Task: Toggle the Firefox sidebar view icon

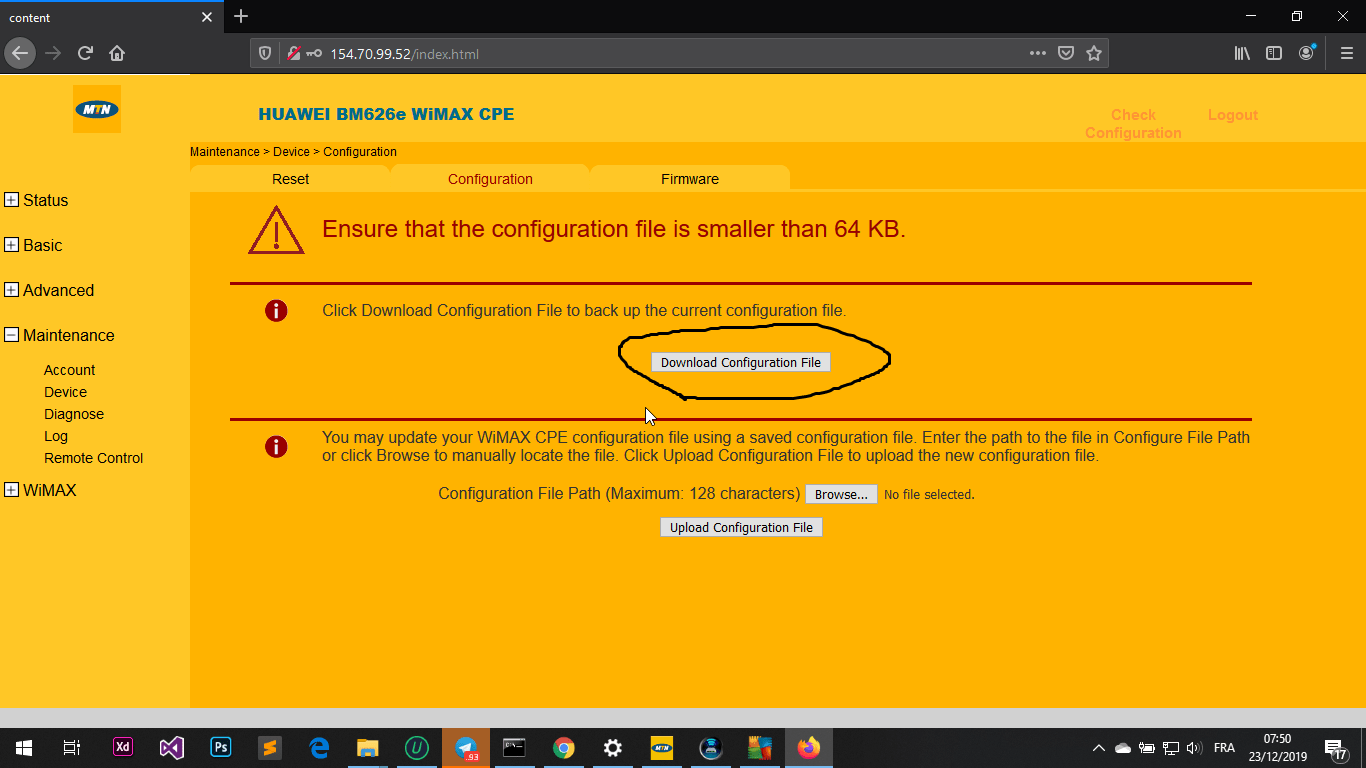Action: click(1274, 53)
